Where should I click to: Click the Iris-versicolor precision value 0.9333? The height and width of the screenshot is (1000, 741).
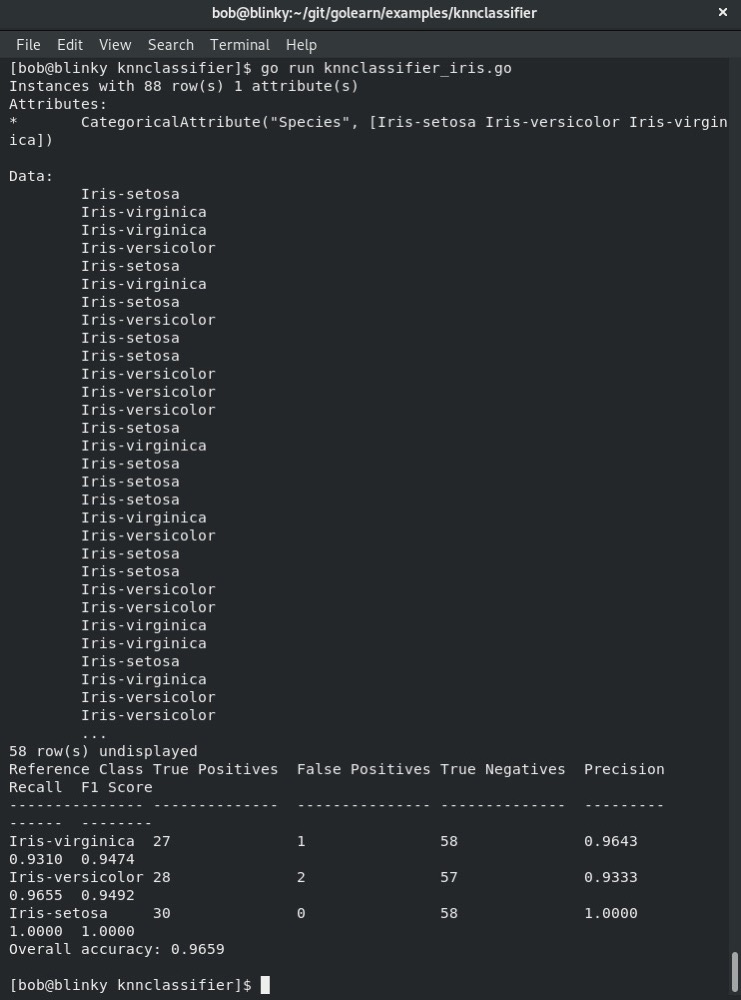click(x=611, y=877)
